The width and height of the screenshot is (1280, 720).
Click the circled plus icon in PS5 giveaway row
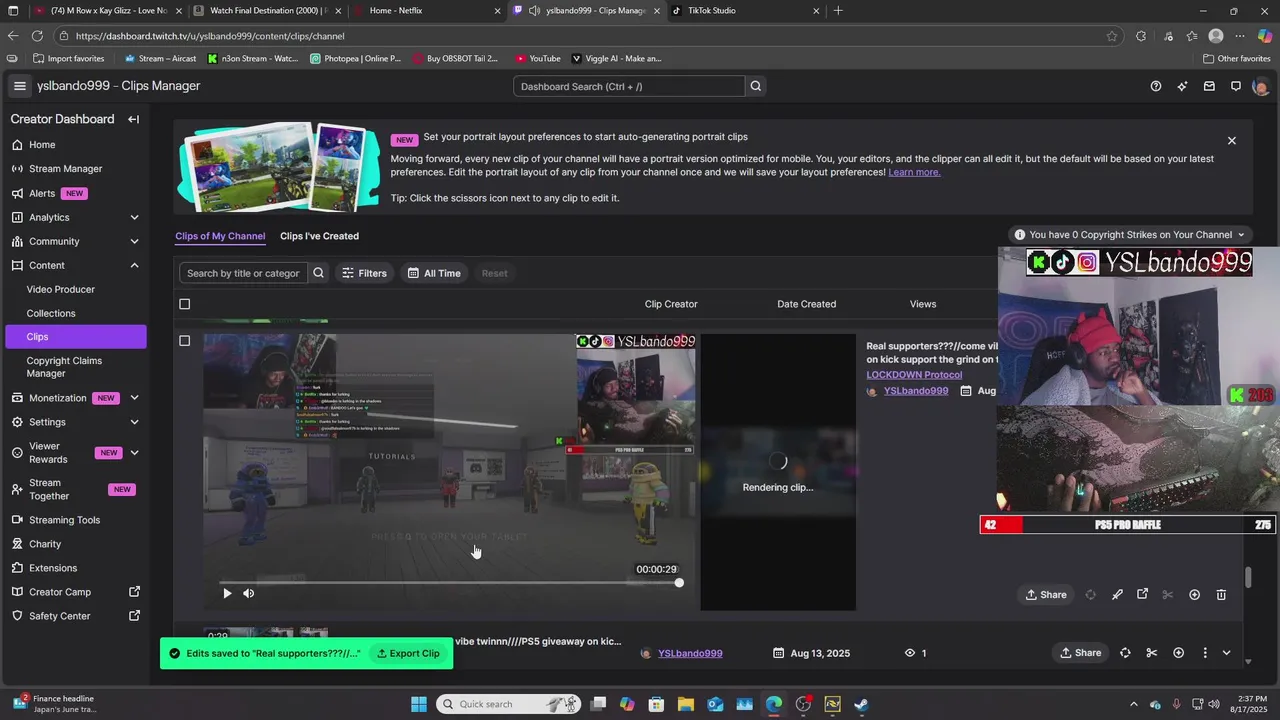[x=1178, y=653]
